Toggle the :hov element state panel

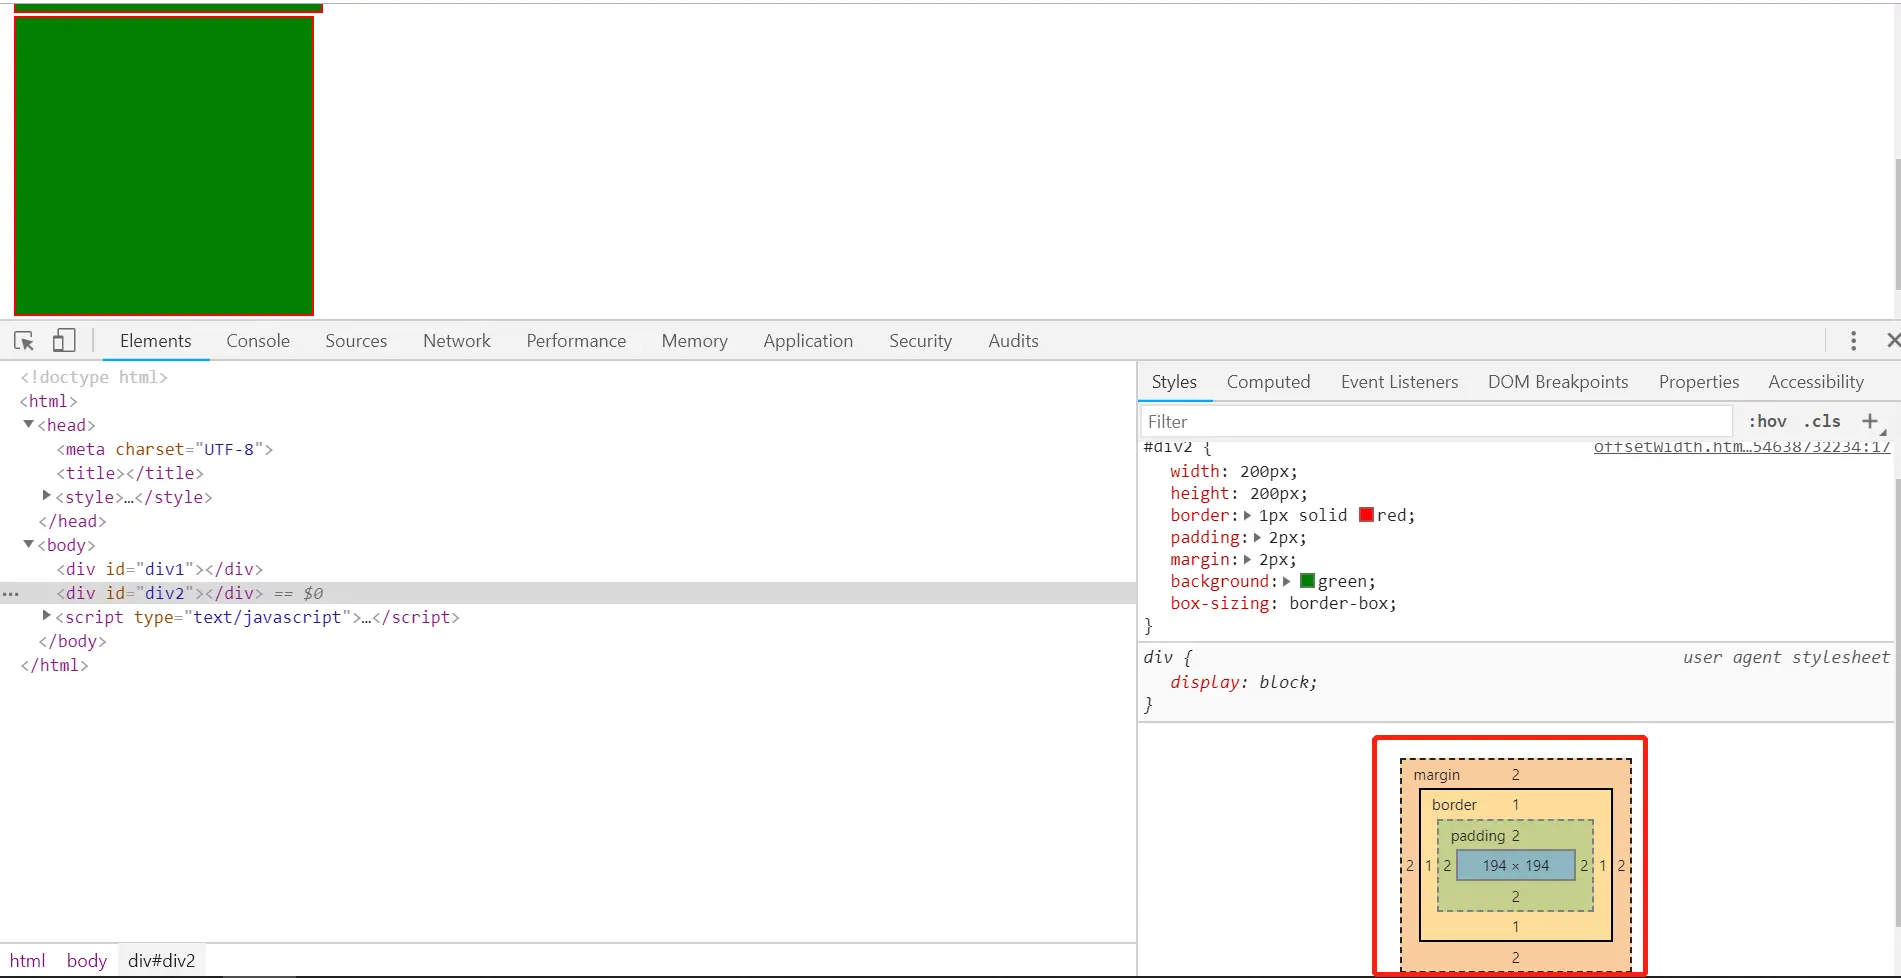[1767, 421]
